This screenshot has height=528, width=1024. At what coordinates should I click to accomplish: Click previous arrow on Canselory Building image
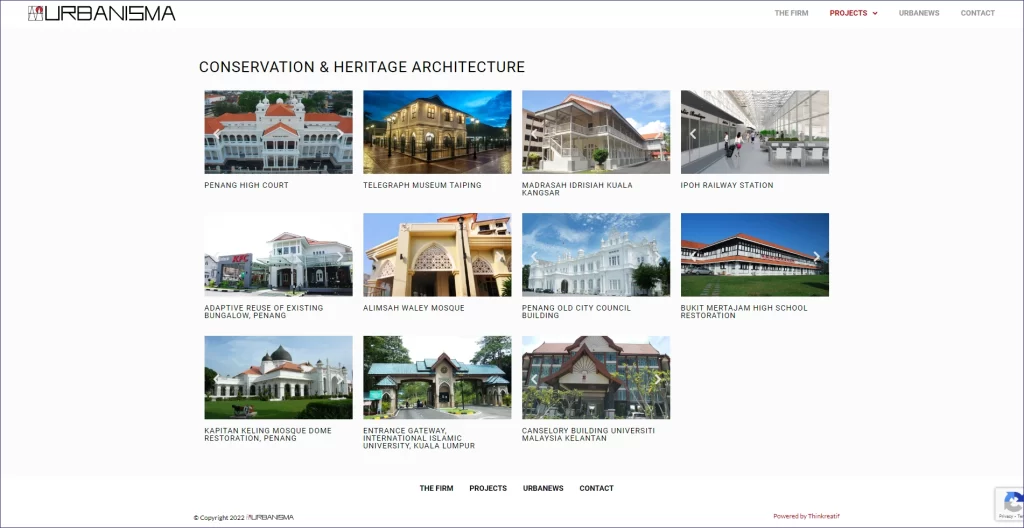click(534, 378)
